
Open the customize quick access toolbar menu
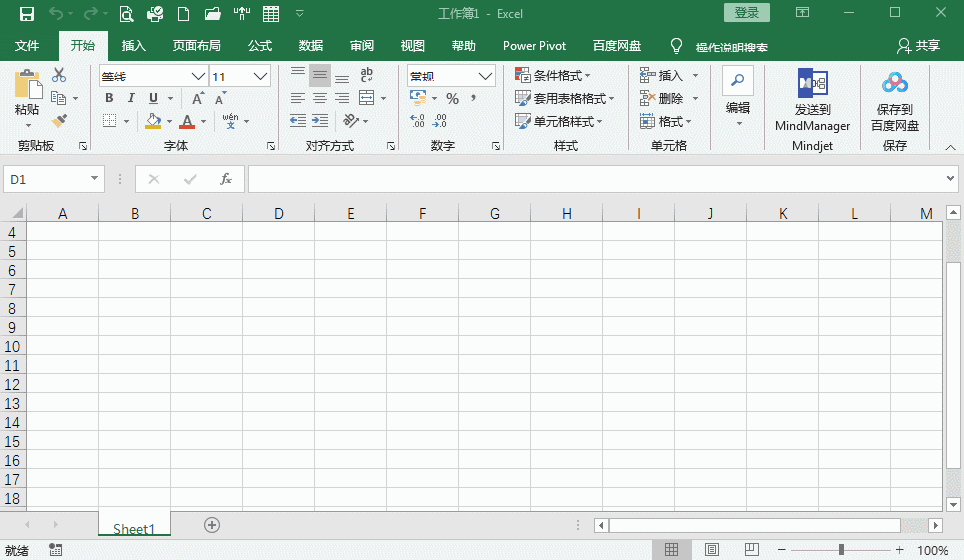click(299, 14)
